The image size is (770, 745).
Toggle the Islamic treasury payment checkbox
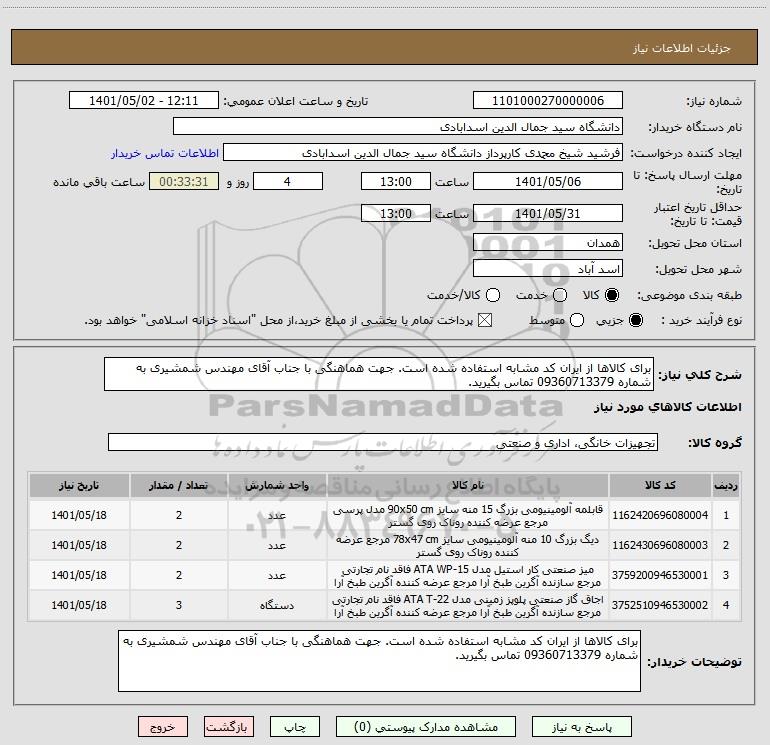(485, 321)
